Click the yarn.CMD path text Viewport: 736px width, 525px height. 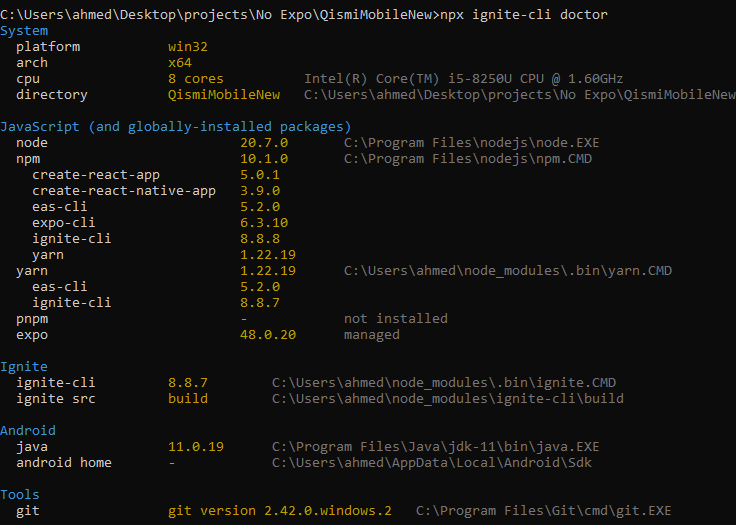pos(508,271)
